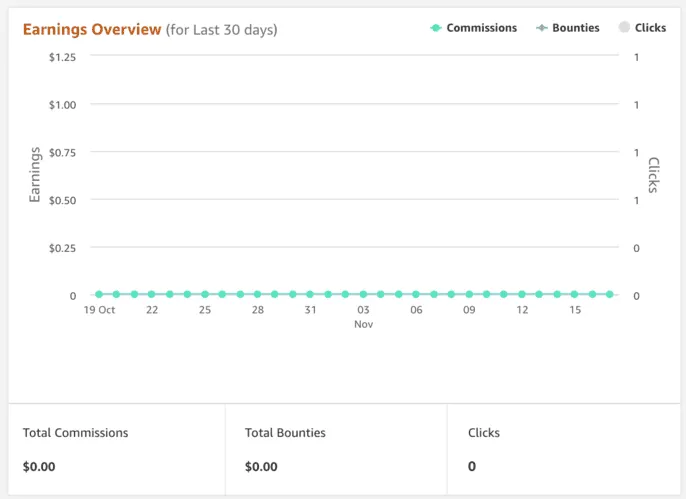Click the data point above 03 Nov
The image size is (686, 499).
pyautogui.click(x=363, y=294)
